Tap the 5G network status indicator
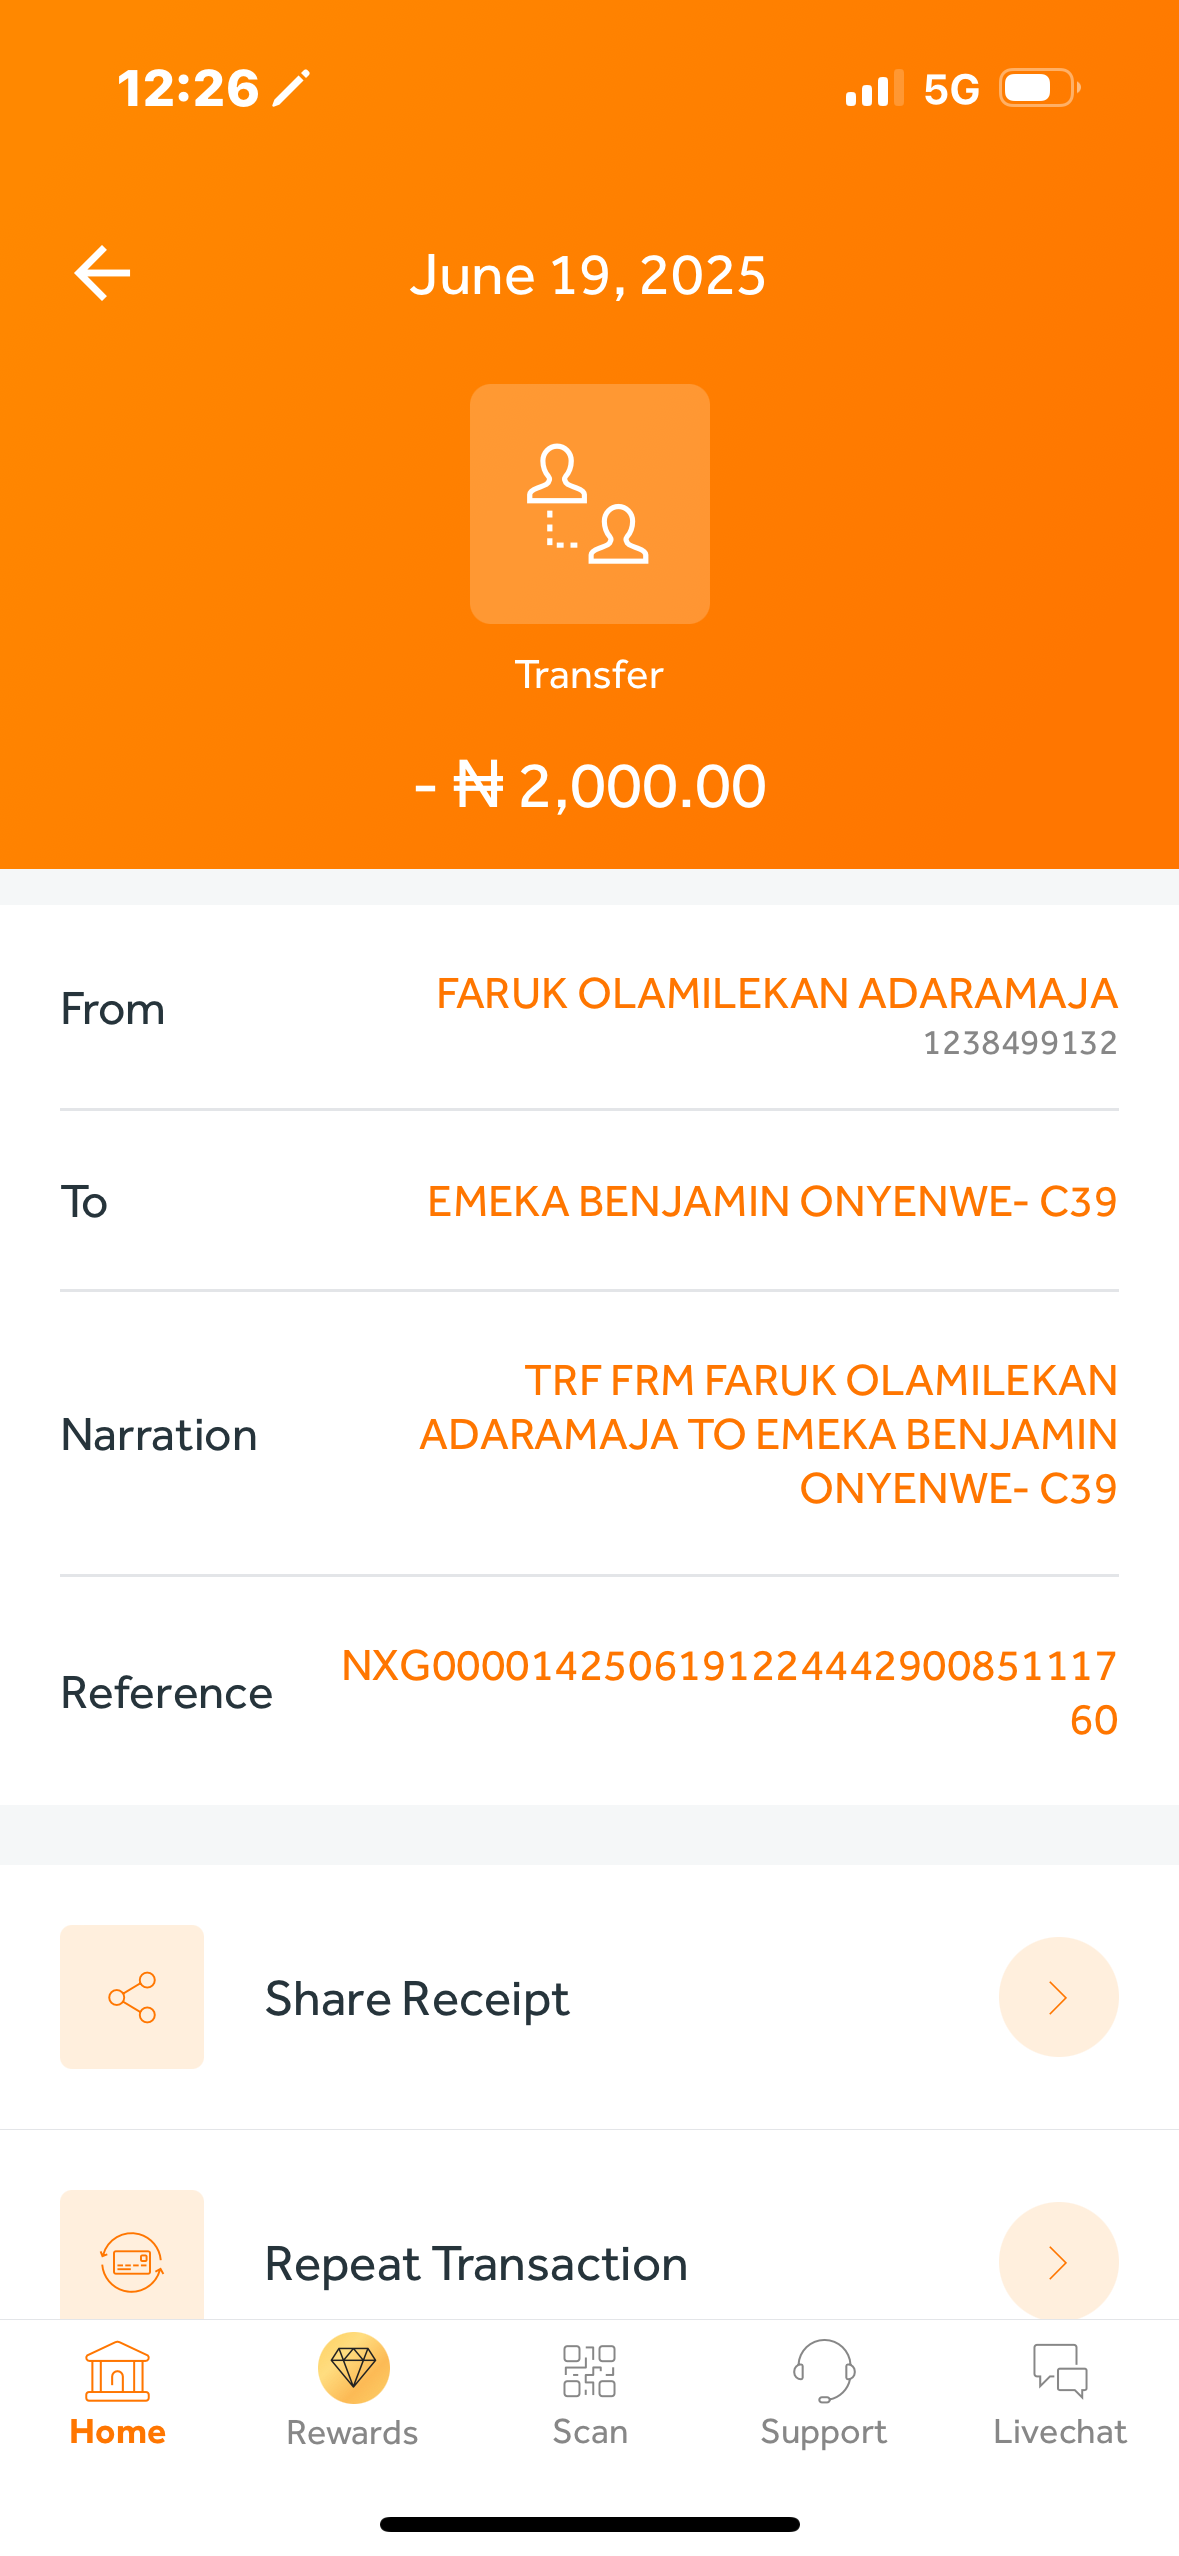 click(x=950, y=89)
